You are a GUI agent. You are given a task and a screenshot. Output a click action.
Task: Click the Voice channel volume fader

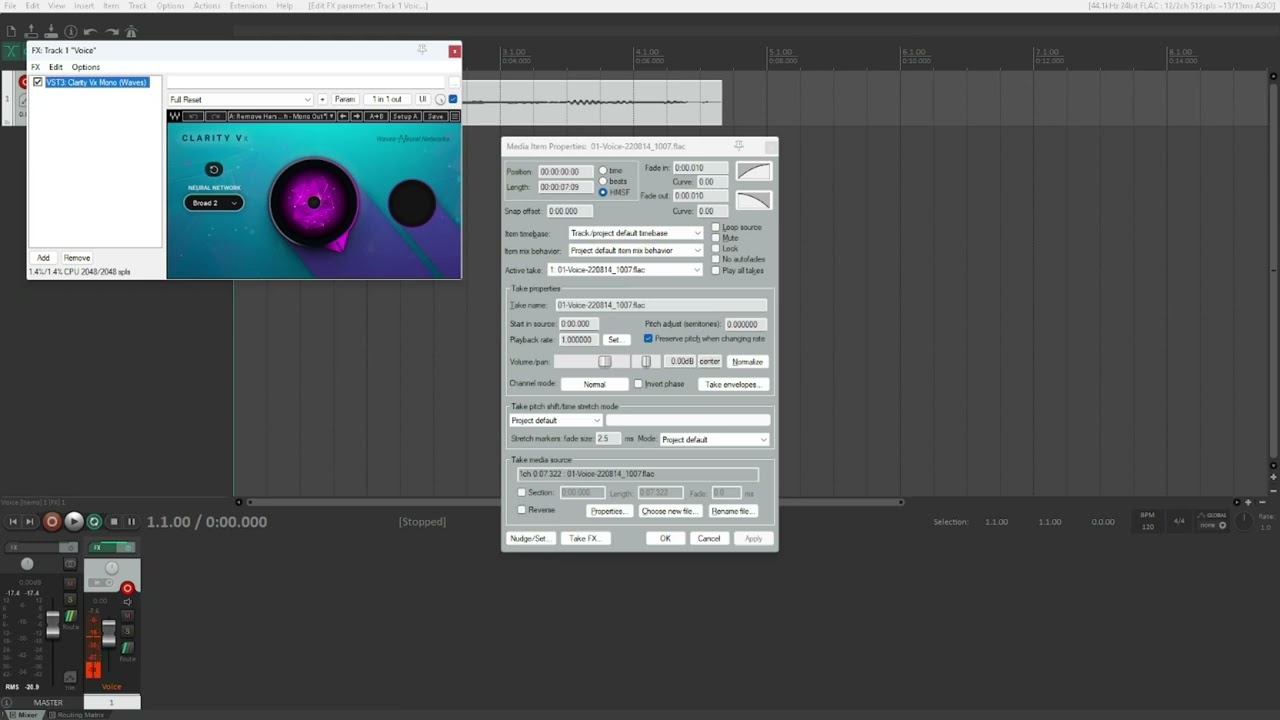(x=109, y=632)
